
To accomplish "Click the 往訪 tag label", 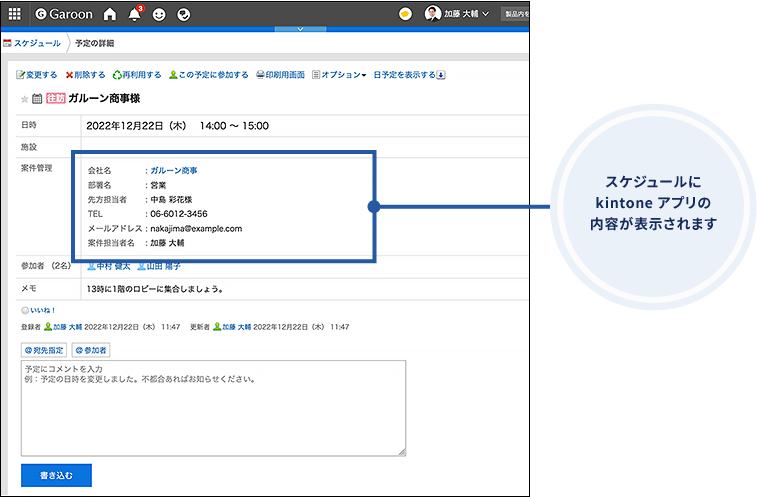I will tap(56, 99).
